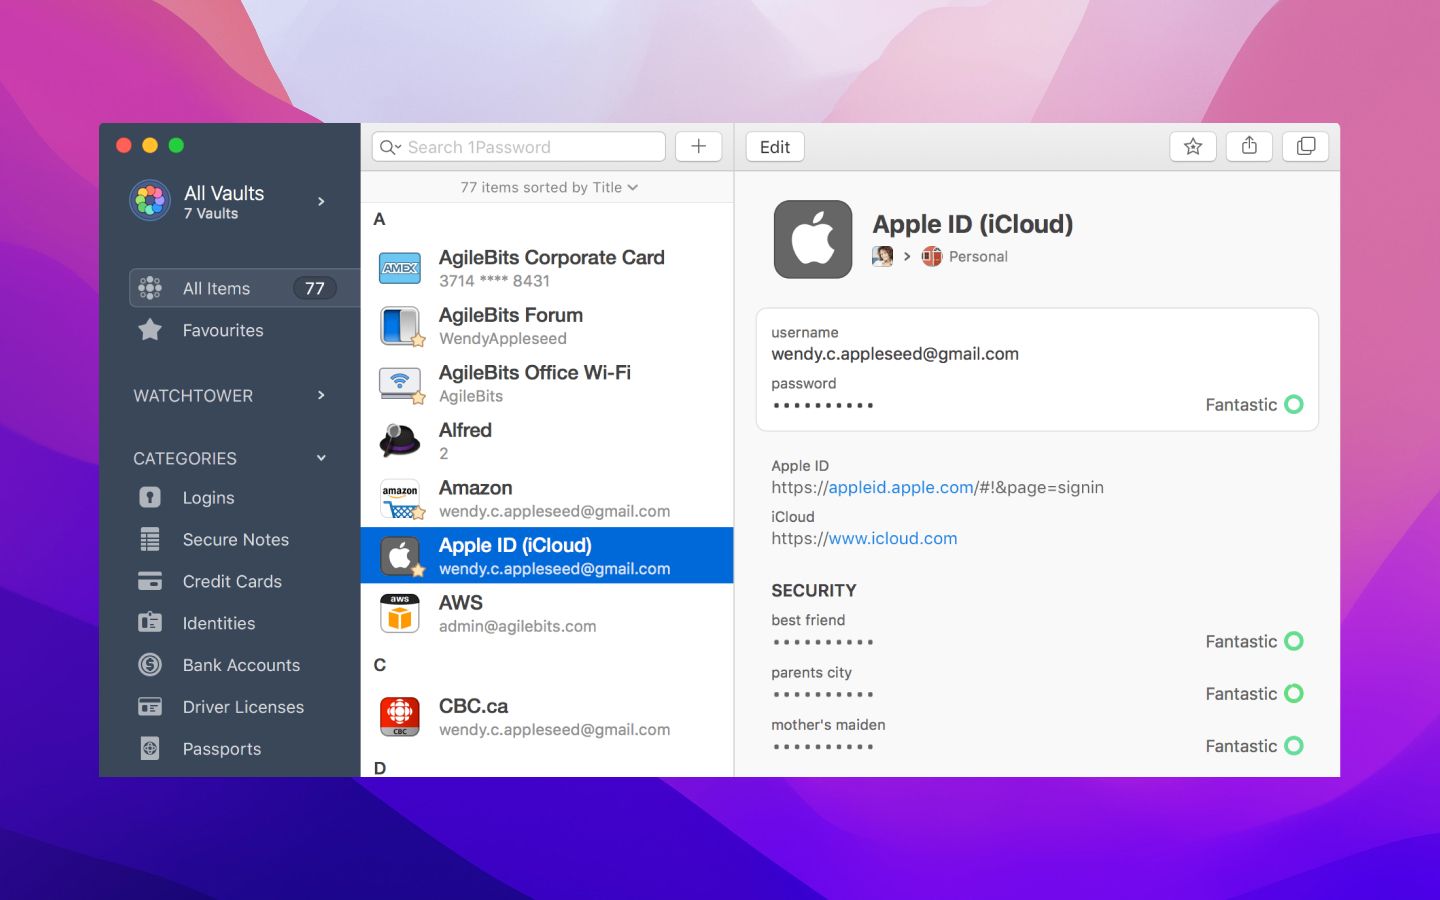Click the Bank Accounts dollar icon
Image resolution: width=1440 pixels, height=900 pixels.
pos(150,664)
